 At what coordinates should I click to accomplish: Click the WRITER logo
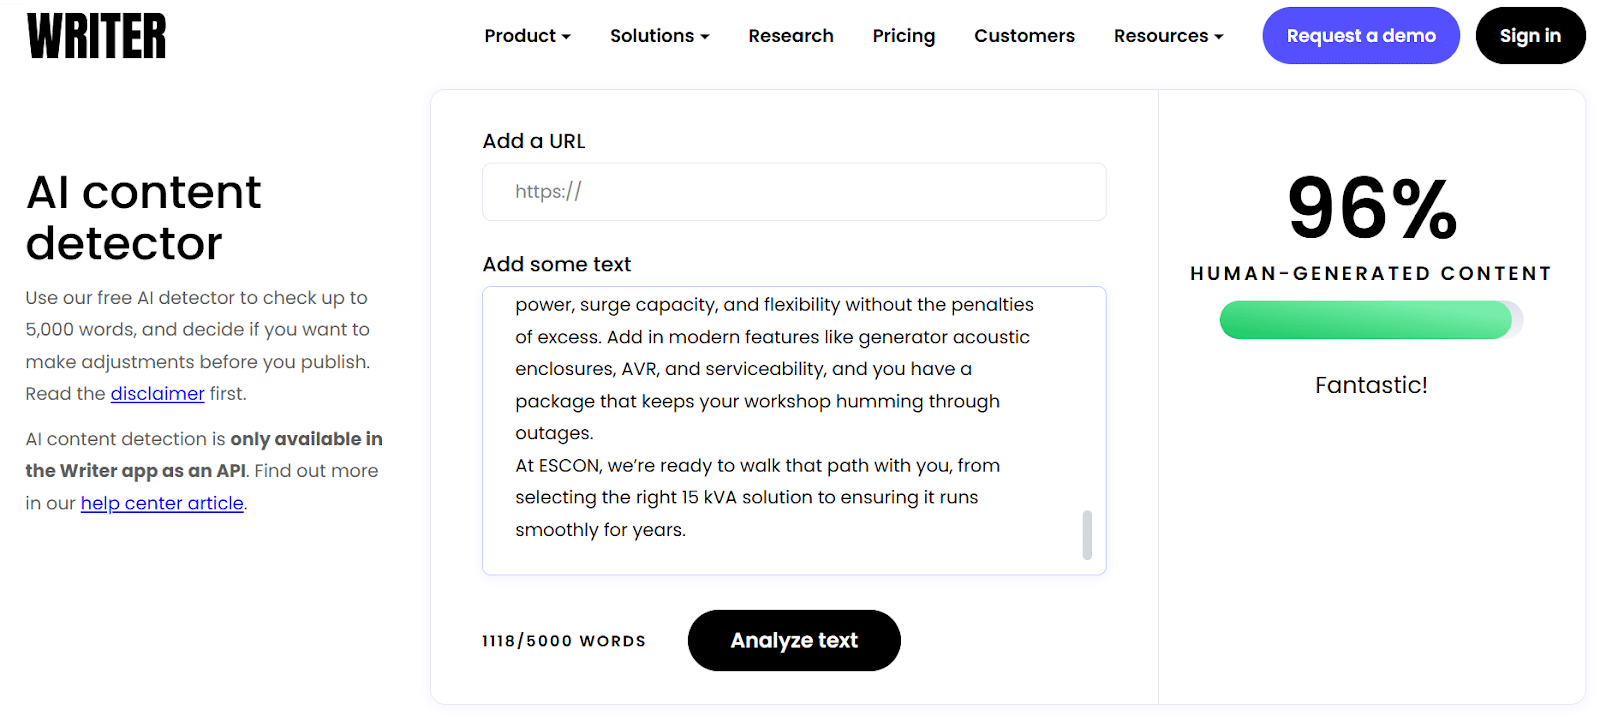96,36
